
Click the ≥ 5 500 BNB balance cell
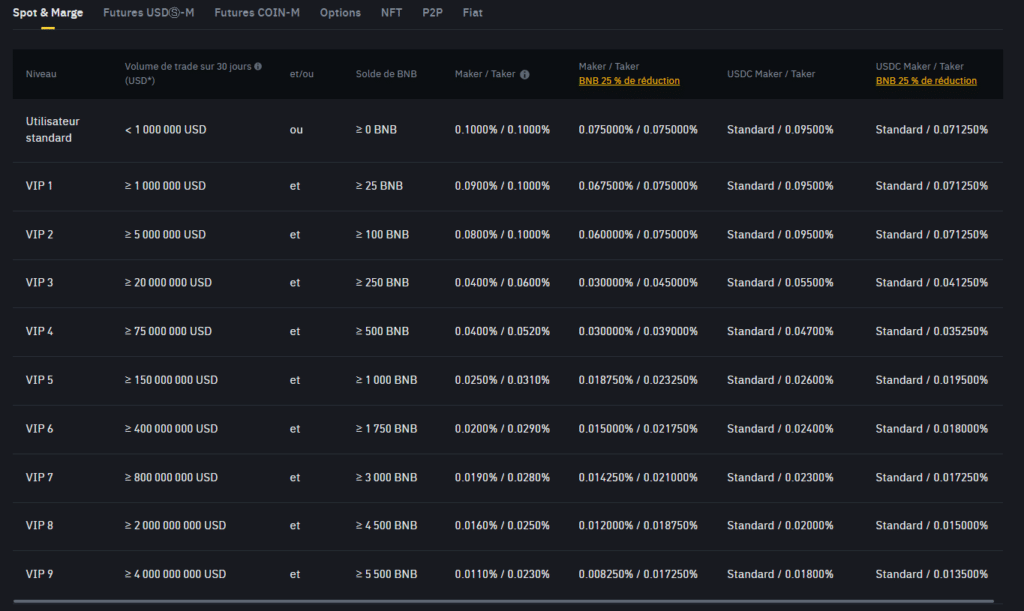pos(386,574)
